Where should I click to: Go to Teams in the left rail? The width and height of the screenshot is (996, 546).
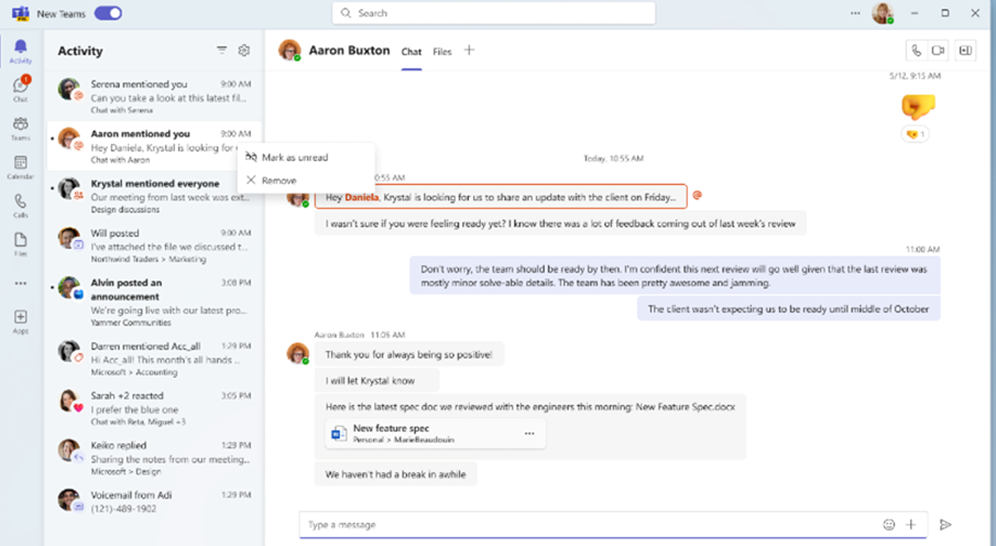[20, 128]
